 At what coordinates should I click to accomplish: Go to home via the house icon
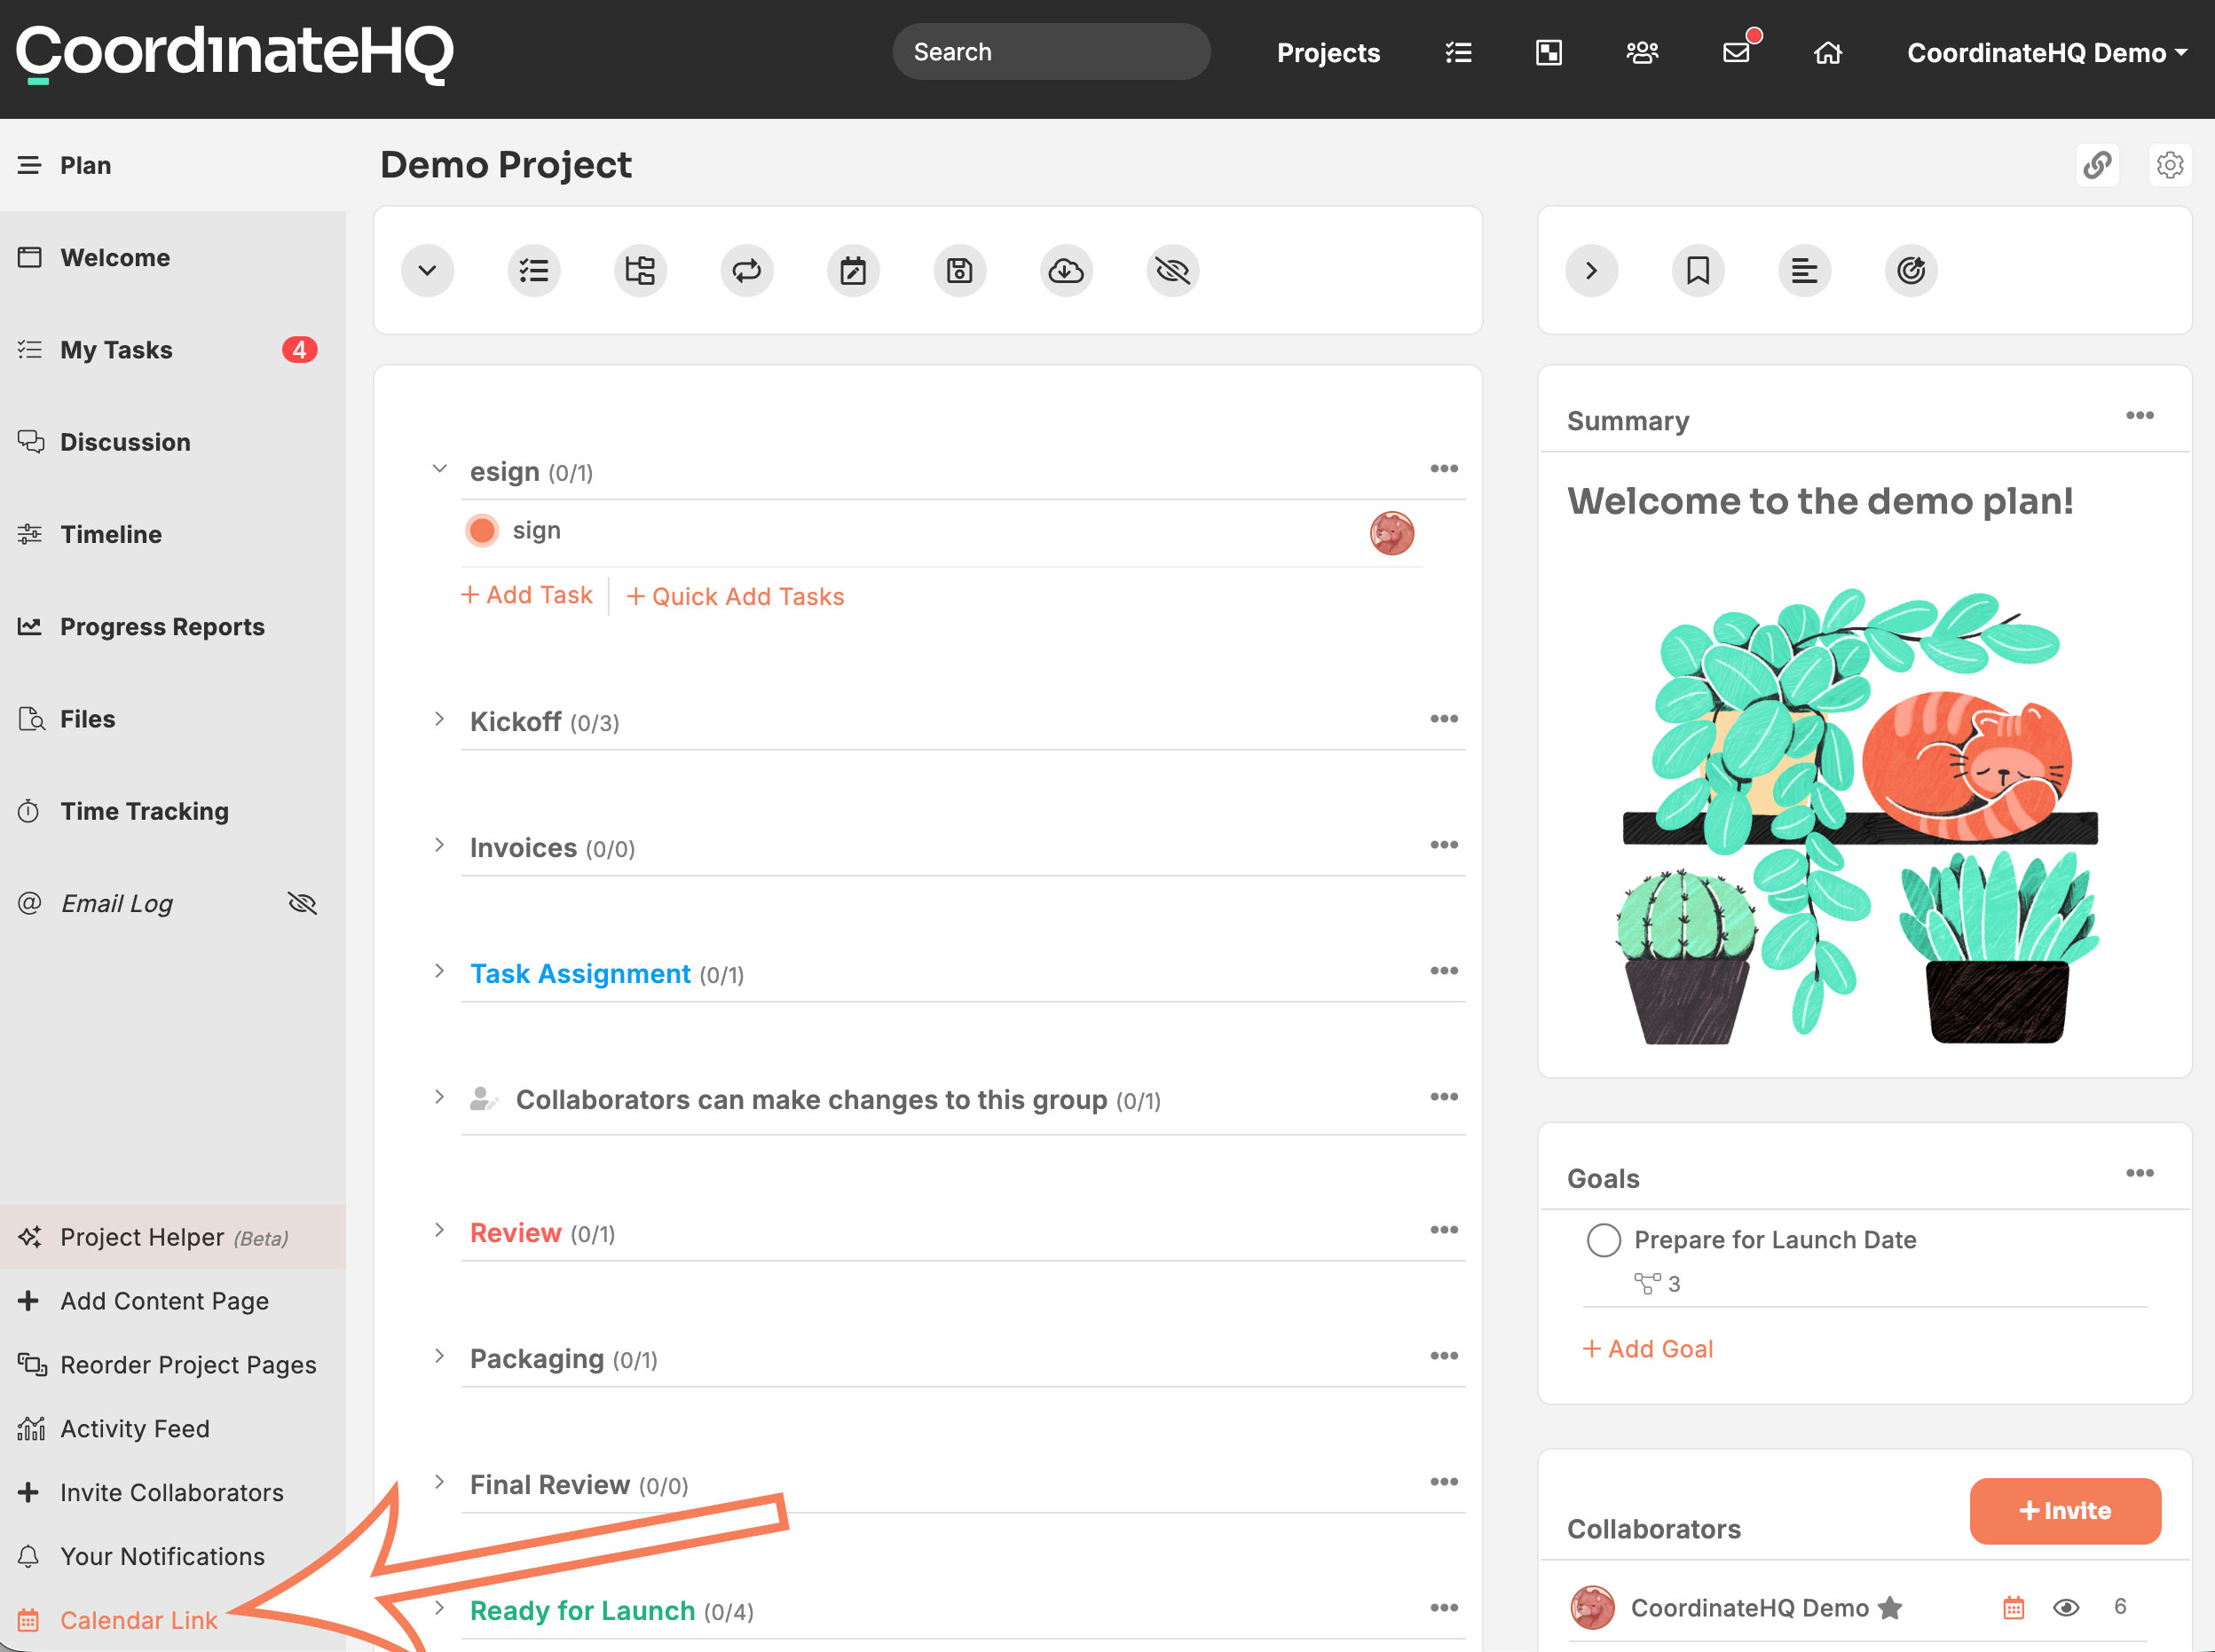click(x=1828, y=53)
